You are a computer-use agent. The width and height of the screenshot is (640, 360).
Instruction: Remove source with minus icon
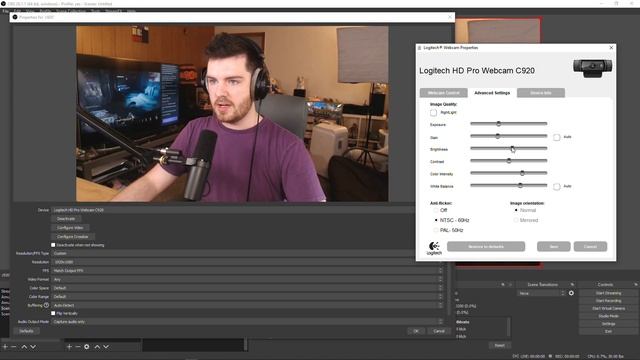coord(78,347)
